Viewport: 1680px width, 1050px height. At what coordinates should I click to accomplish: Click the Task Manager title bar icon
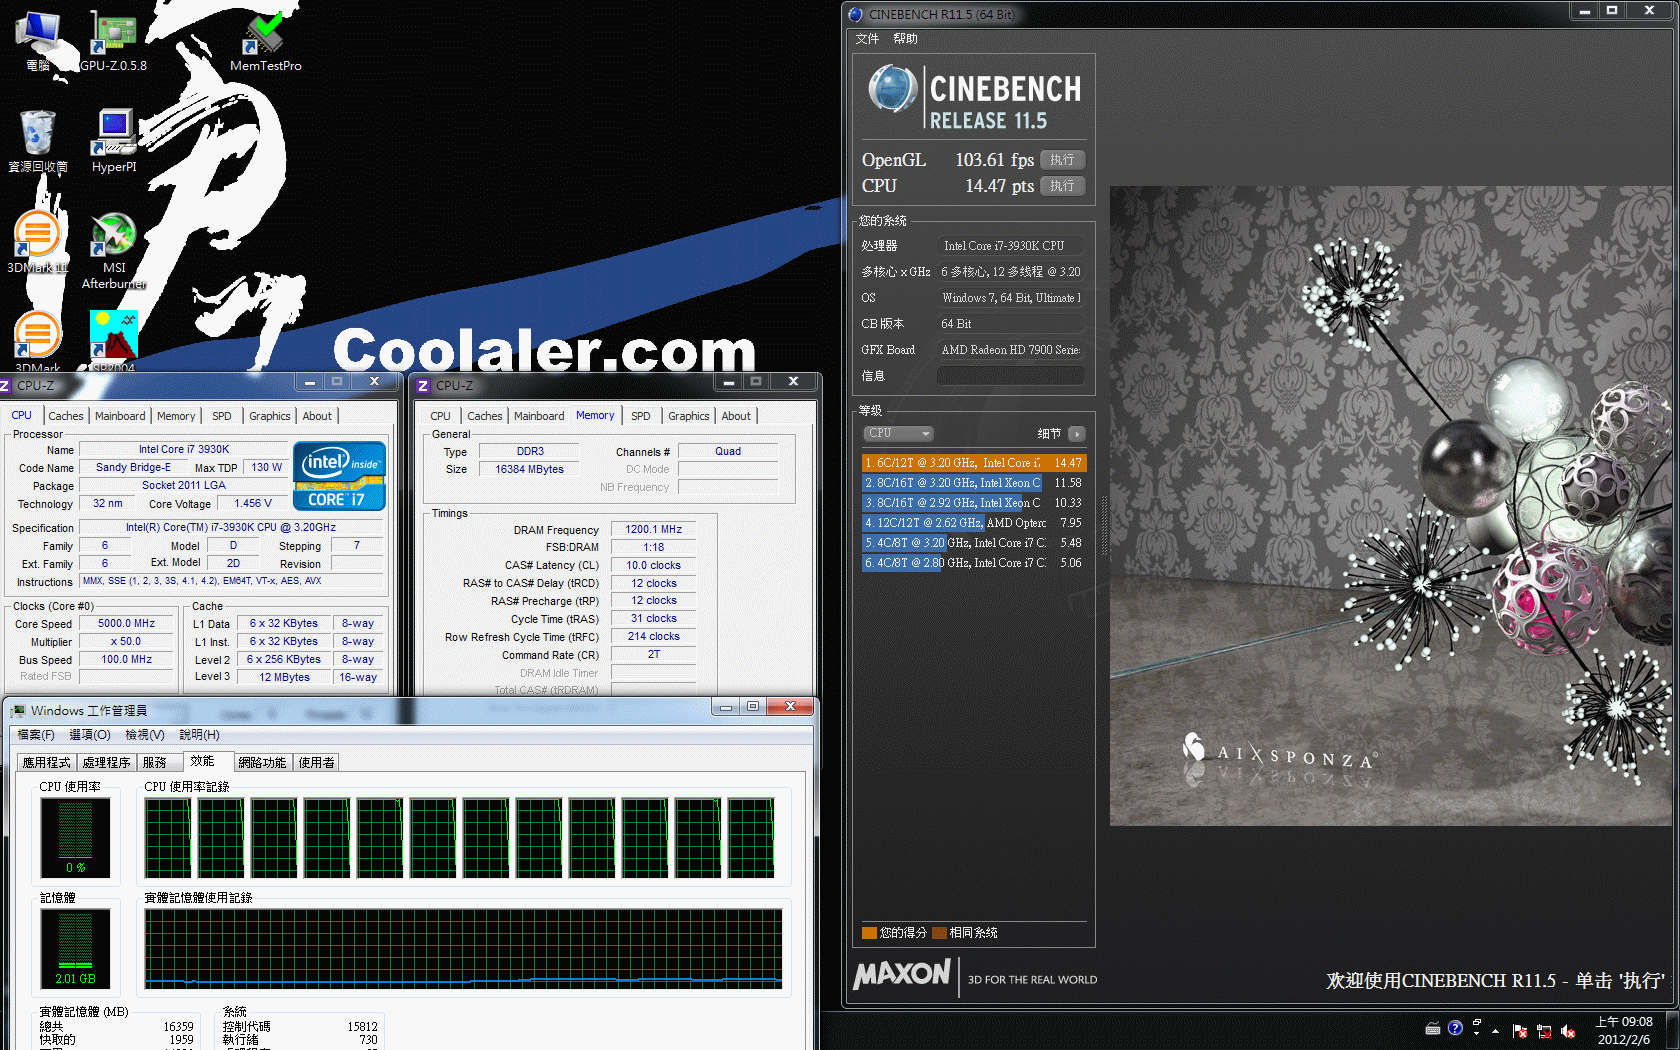[x=18, y=710]
